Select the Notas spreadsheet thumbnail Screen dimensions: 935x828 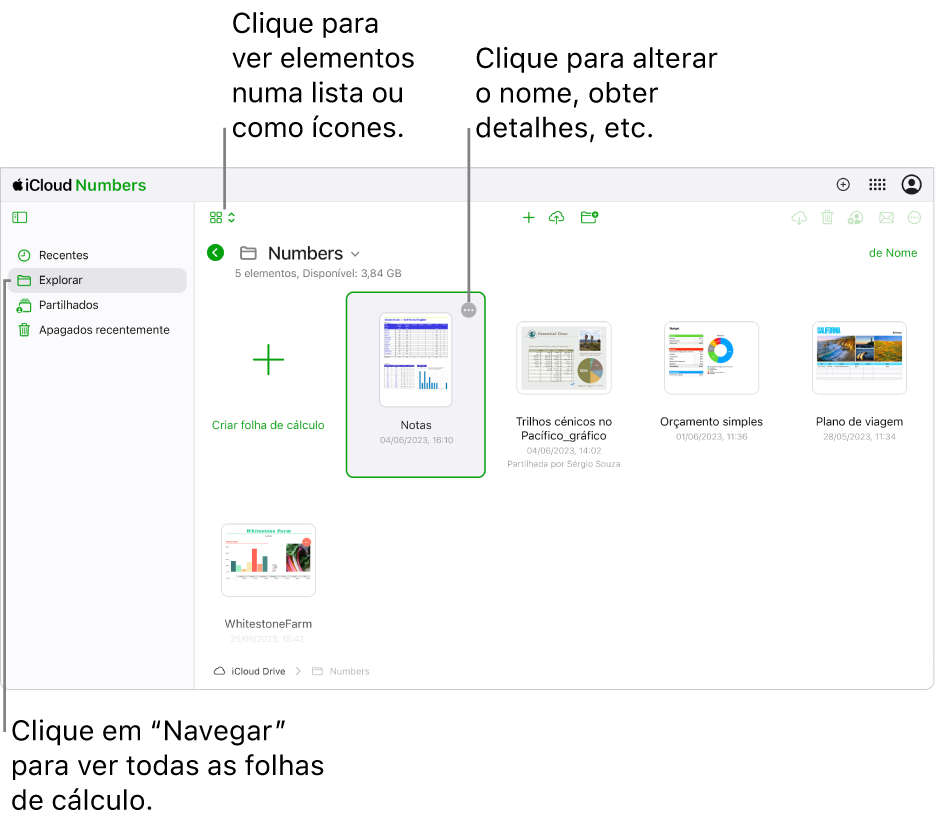point(416,359)
